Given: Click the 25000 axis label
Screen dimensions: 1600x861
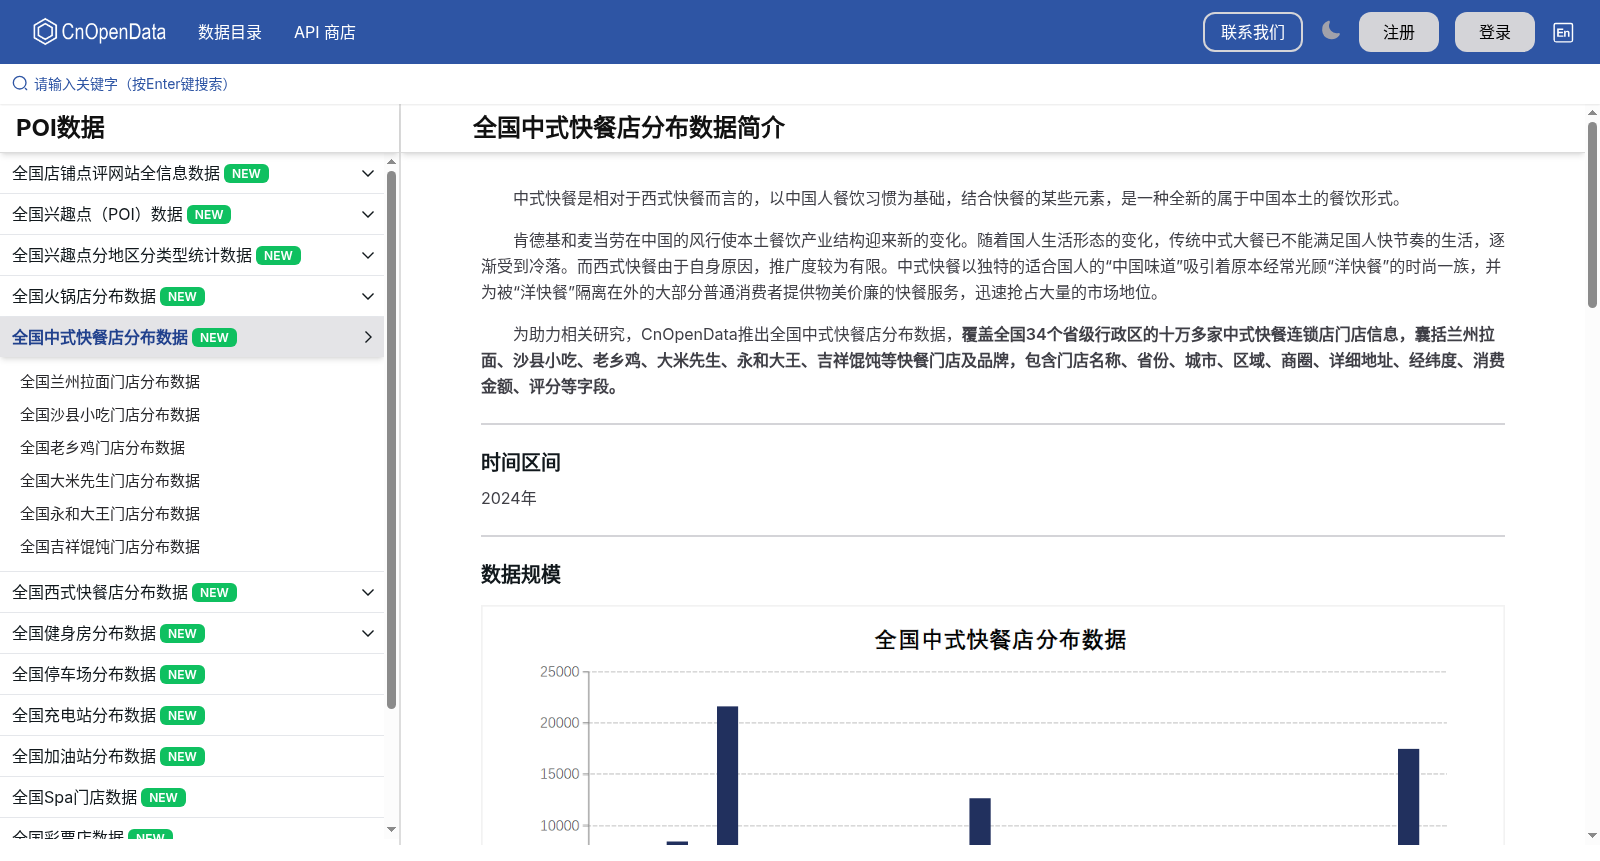Looking at the screenshot, I should [560, 672].
